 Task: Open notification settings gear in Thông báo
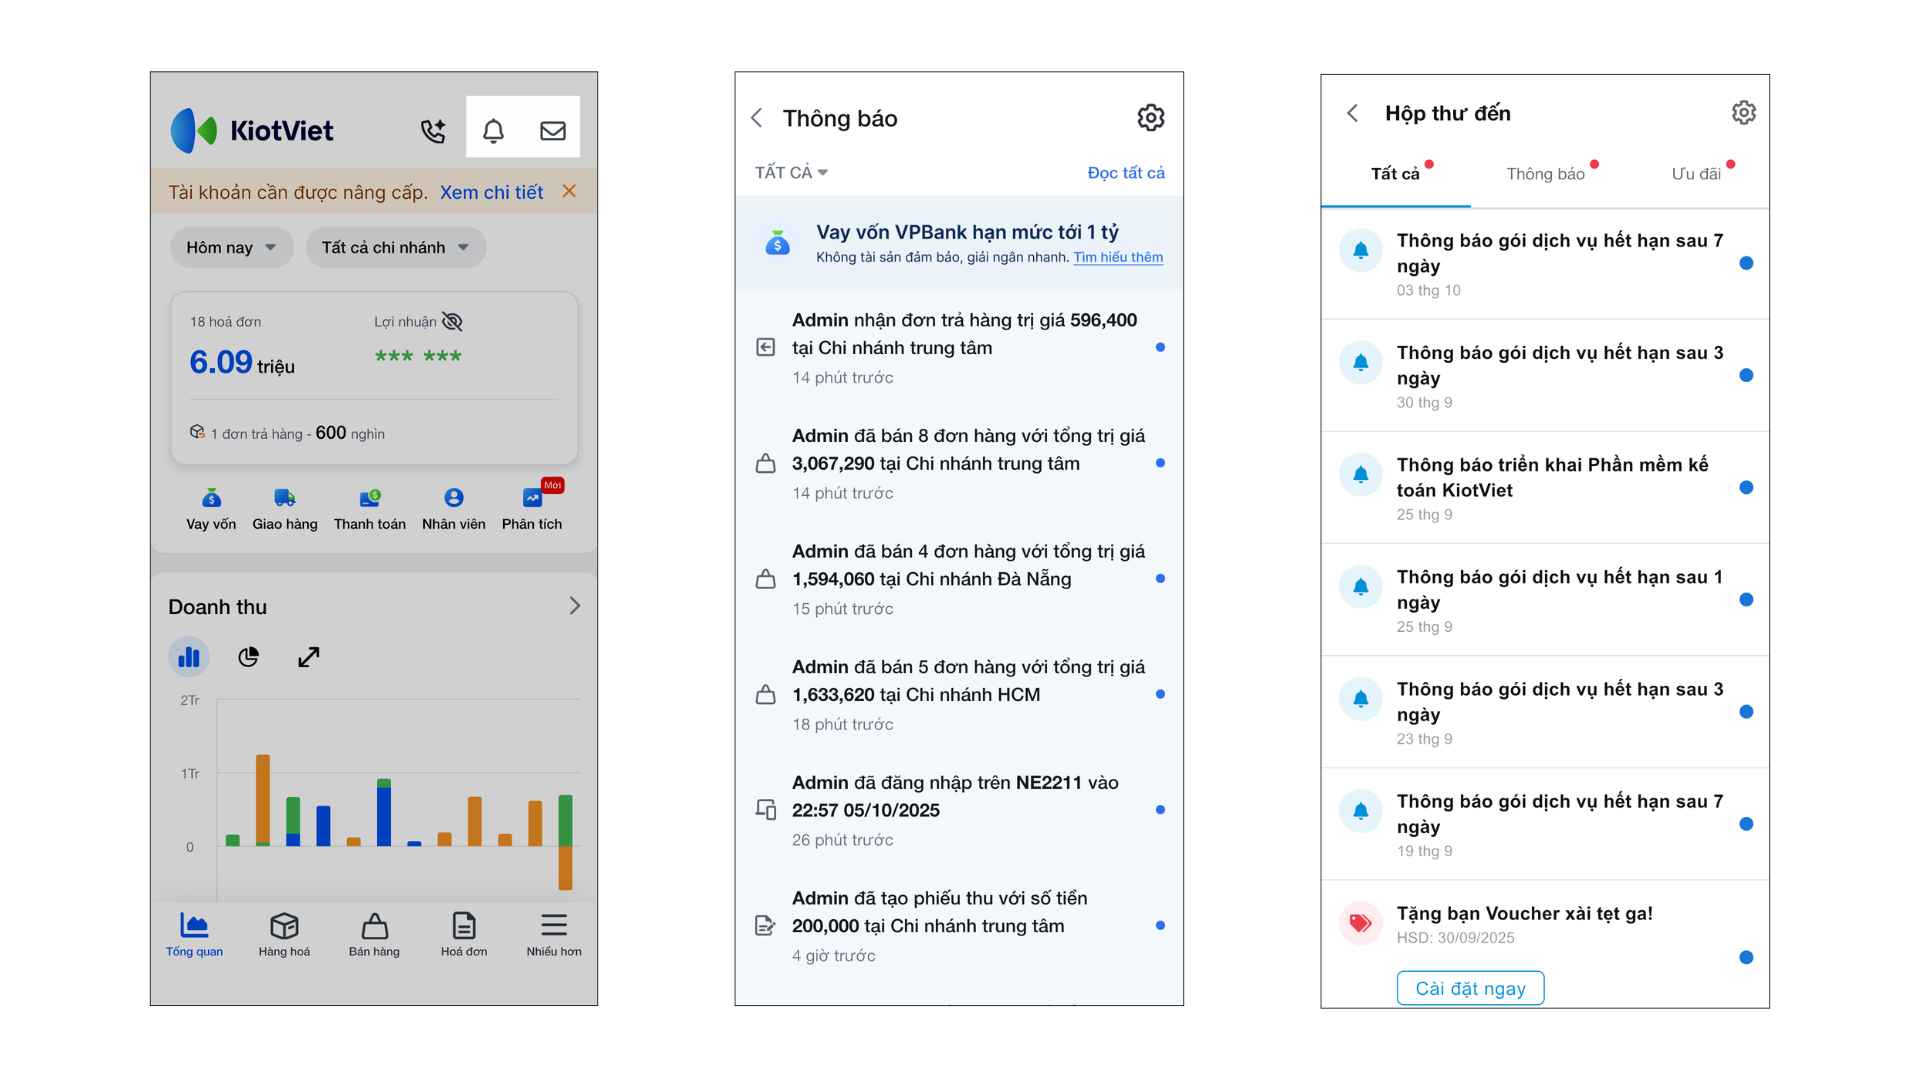(x=1150, y=118)
